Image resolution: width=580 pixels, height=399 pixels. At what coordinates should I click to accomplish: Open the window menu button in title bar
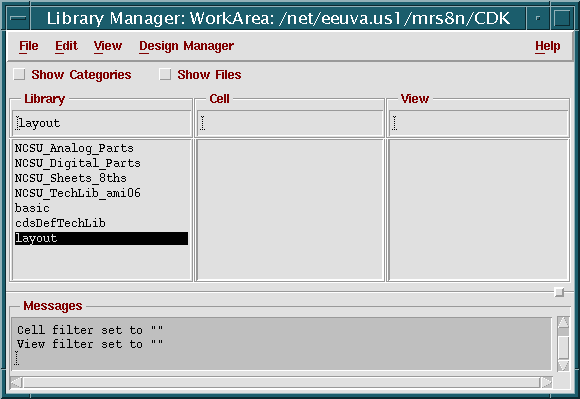[x=18, y=18]
